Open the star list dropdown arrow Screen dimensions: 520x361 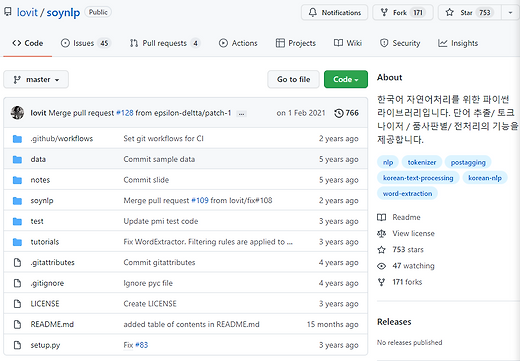(x=510, y=13)
